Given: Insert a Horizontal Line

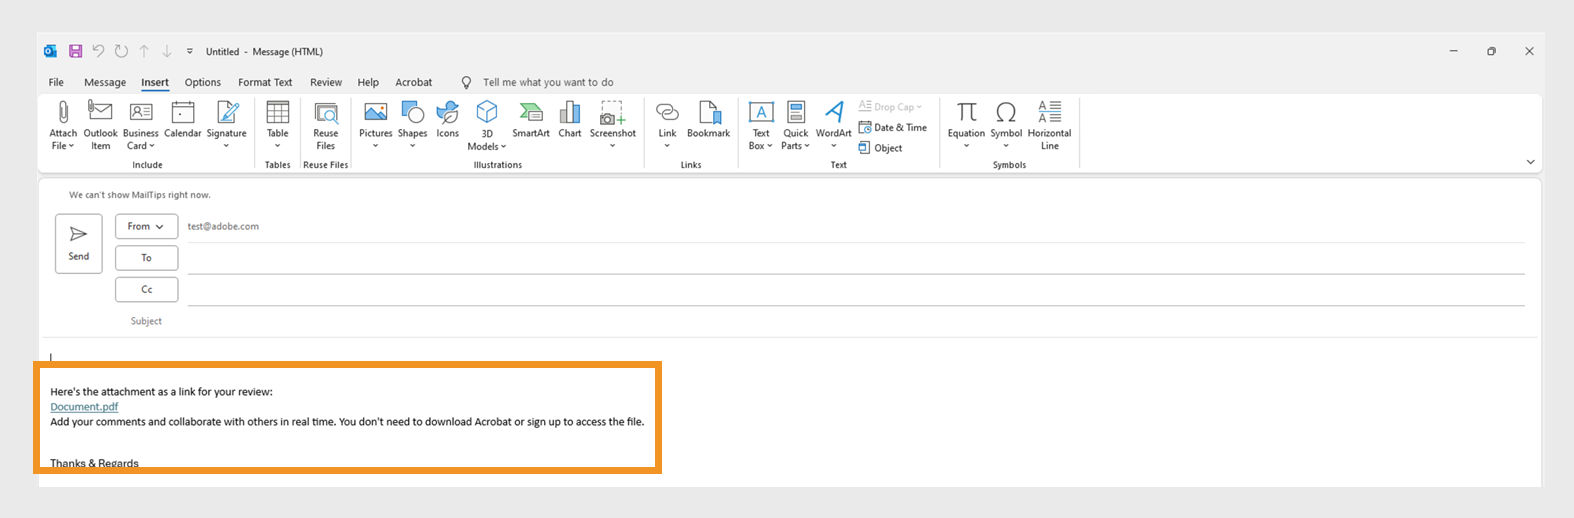Looking at the screenshot, I should pyautogui.click(x=1049, y=125).
